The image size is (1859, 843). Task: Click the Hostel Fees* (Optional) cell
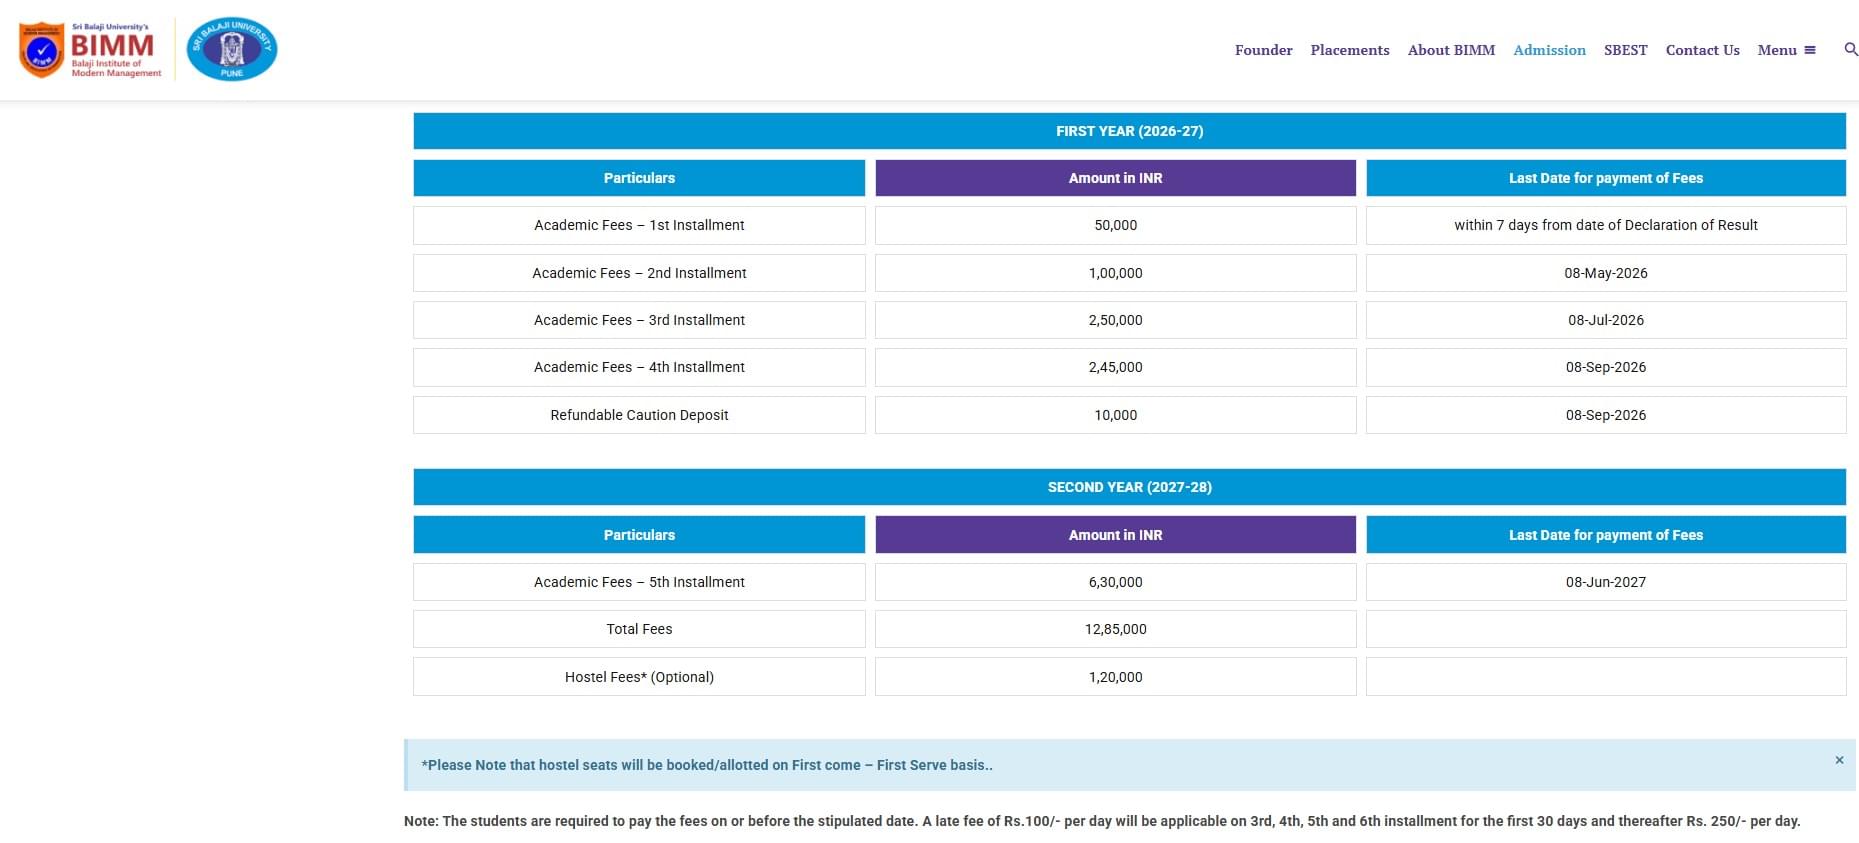tap(639, 677)
